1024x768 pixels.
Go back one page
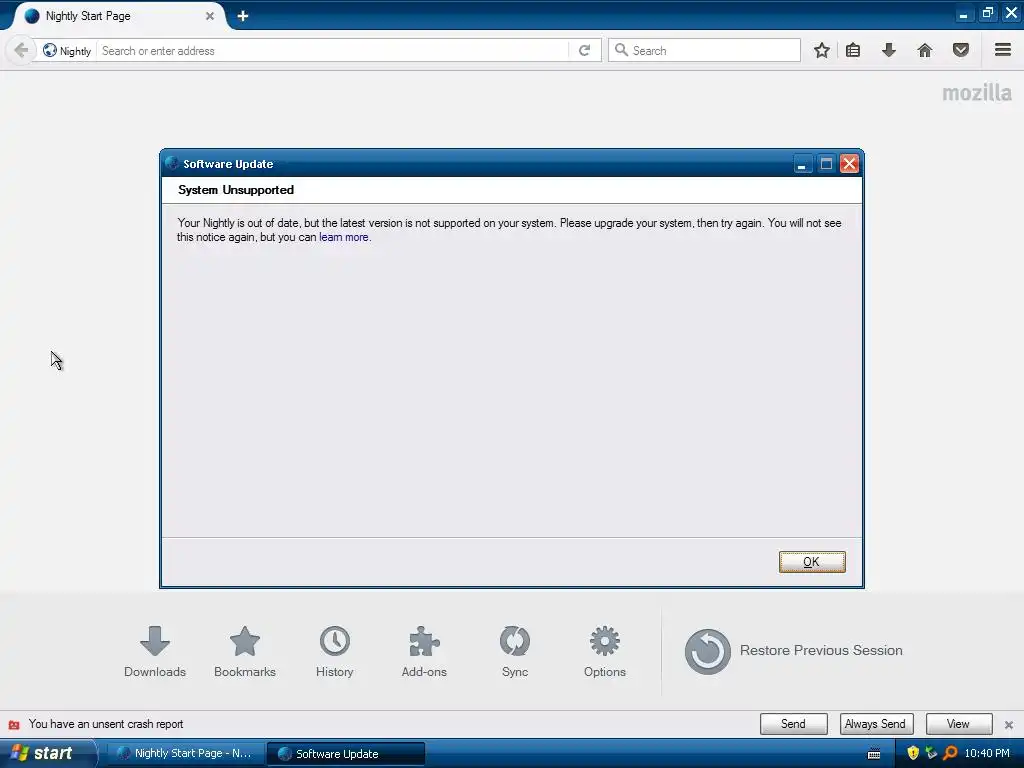point(21,50)
